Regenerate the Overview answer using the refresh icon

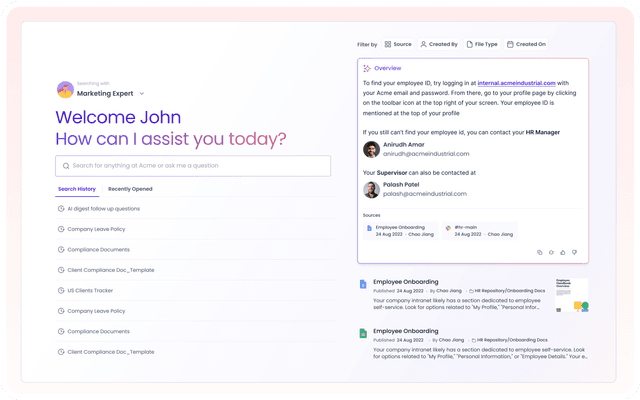[551, 253]
